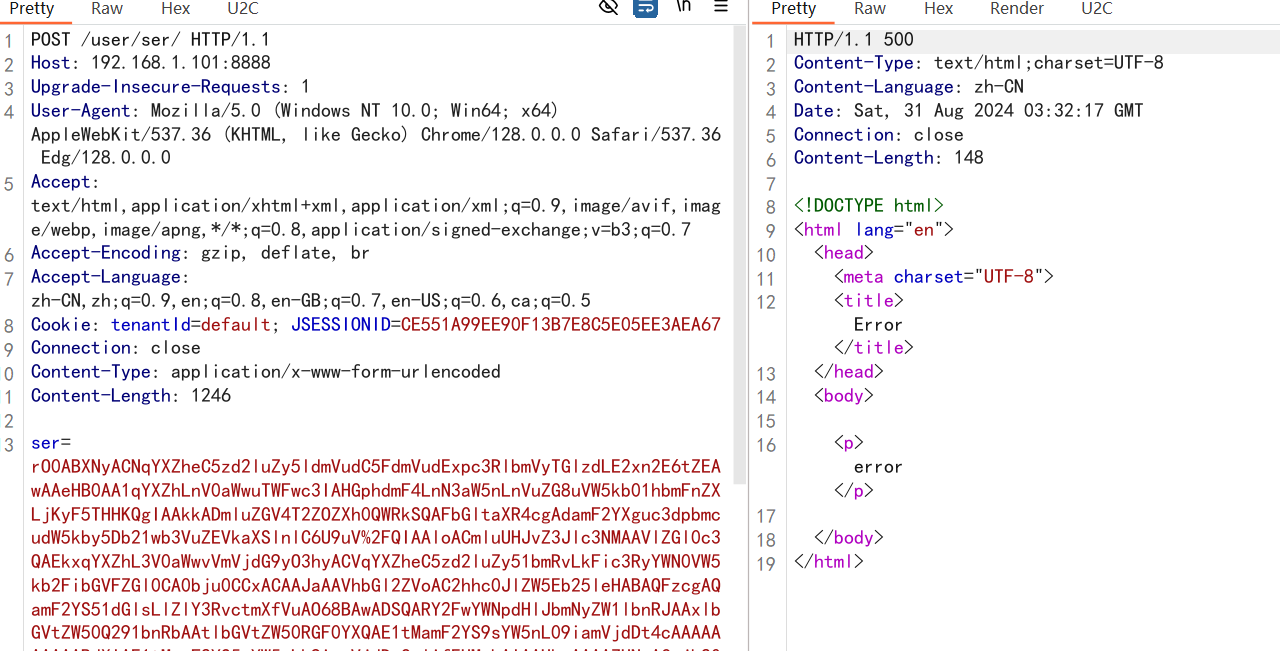Switch to response U2C tab
1280x651 pixels.
click(x=1097, y=9)
